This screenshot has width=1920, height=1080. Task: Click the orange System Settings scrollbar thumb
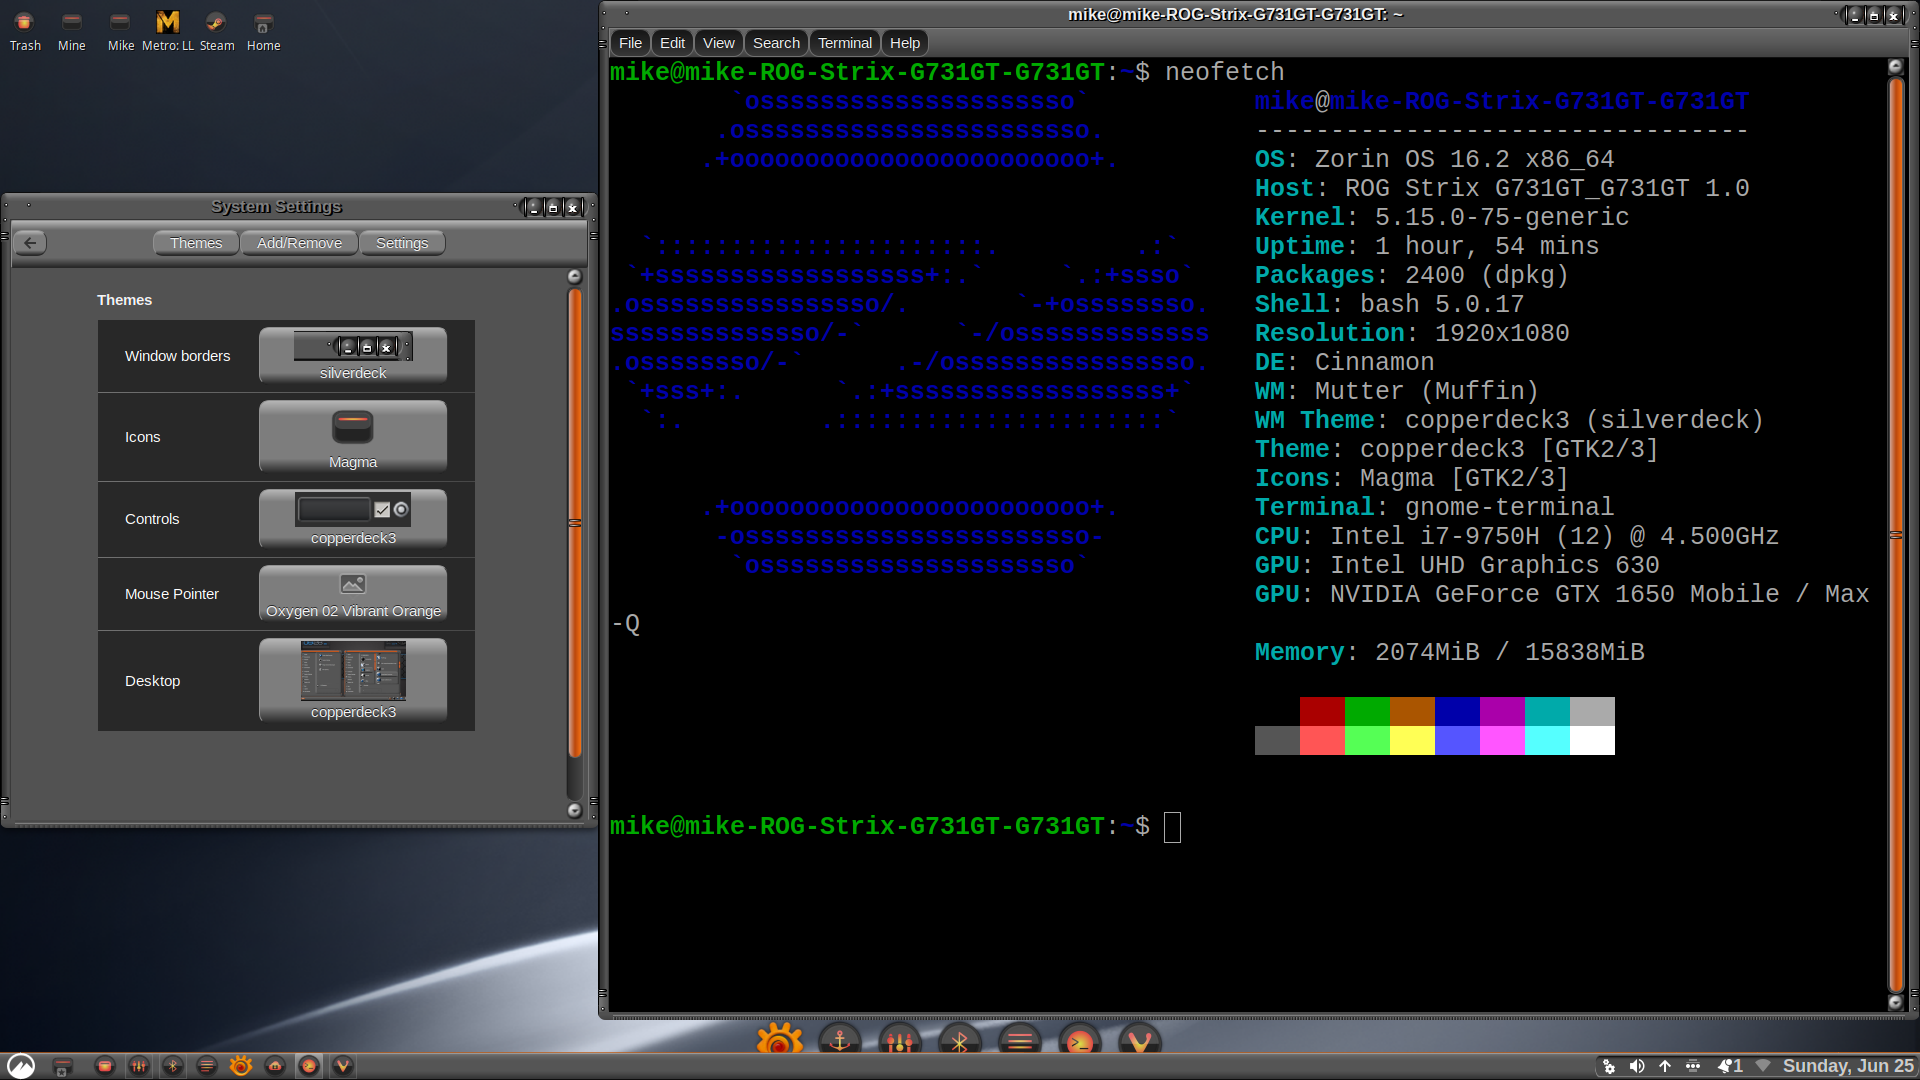[575, 523]
